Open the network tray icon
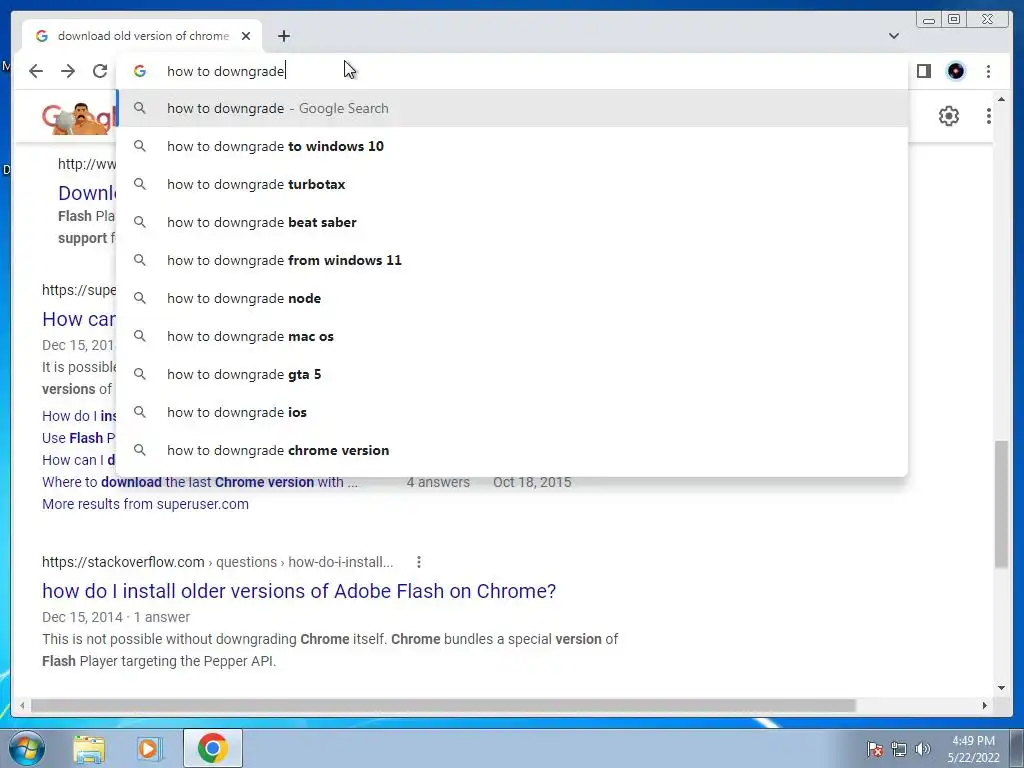 [x=899, y=749]
